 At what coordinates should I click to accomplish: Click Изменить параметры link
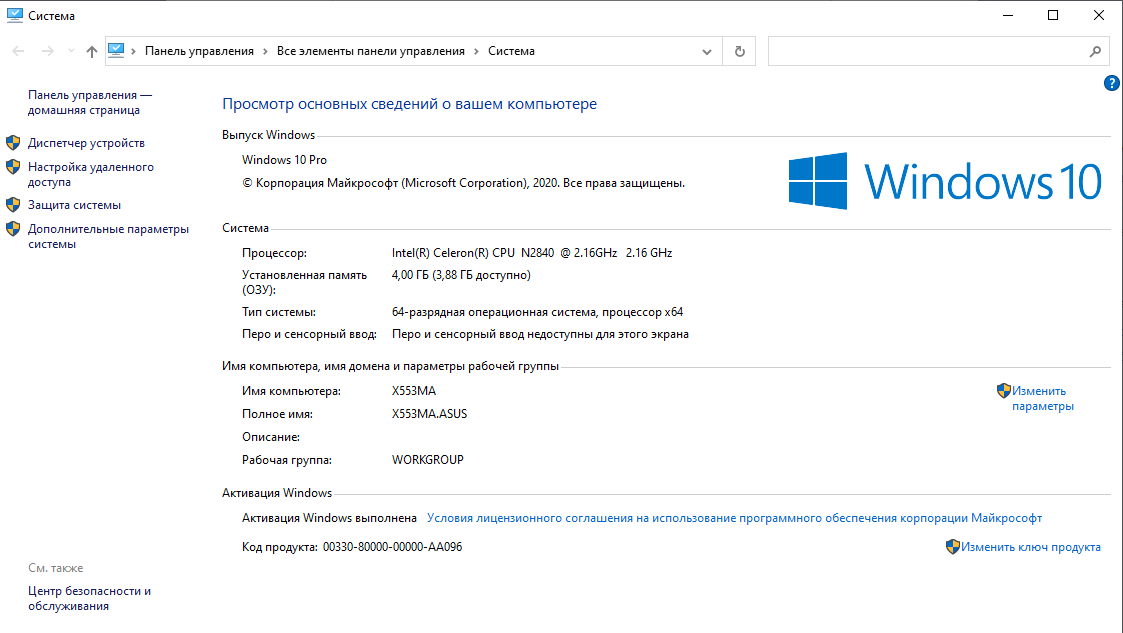click(x=1041, y=398)
